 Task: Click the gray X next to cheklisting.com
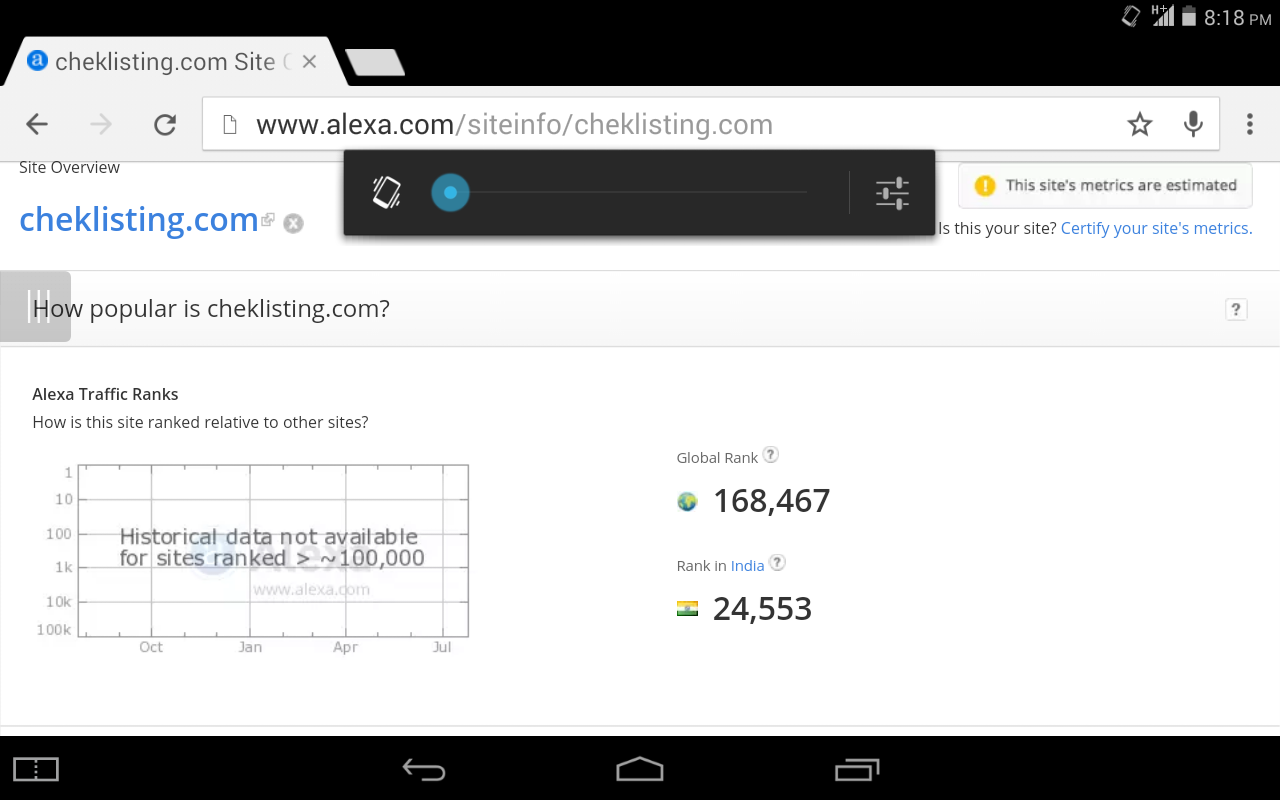click(293, 223)
